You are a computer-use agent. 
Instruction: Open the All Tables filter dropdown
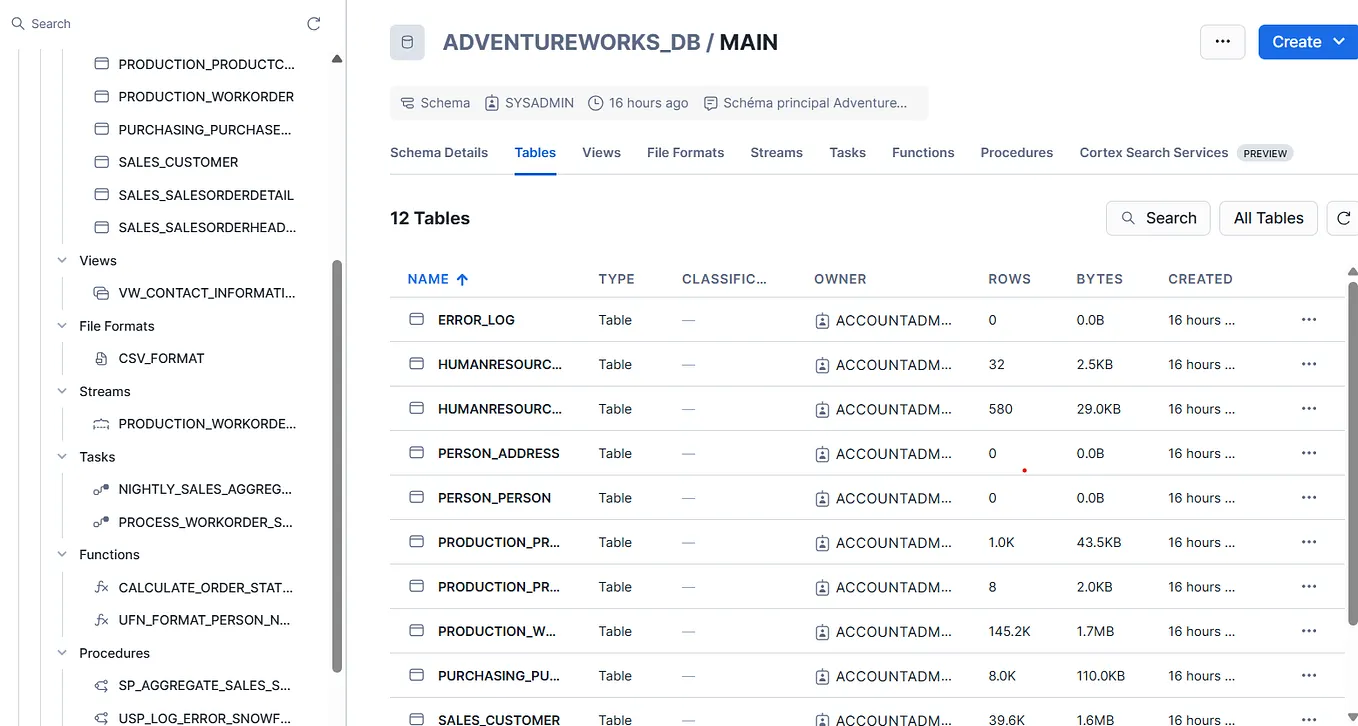click(x=1268, y=218)
